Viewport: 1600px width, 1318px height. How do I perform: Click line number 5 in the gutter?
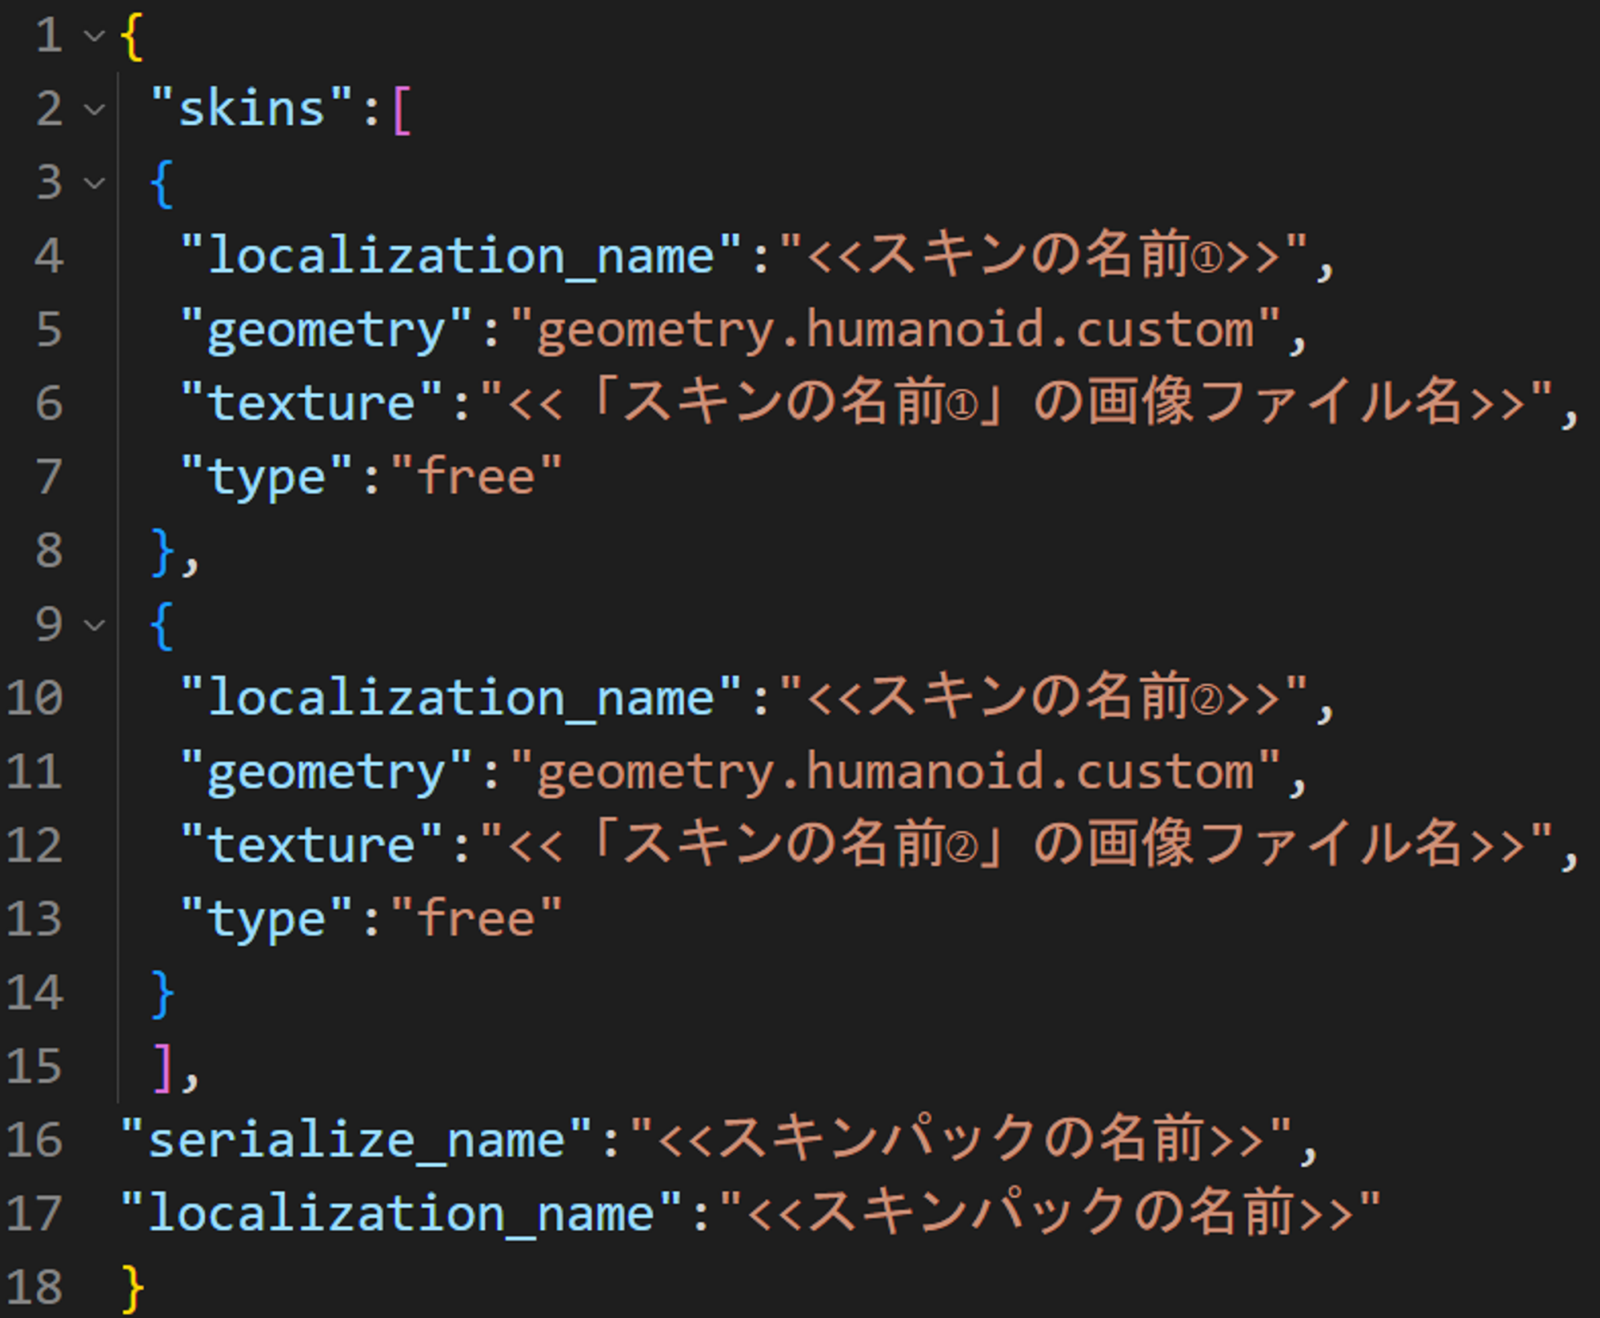[48, 330]
